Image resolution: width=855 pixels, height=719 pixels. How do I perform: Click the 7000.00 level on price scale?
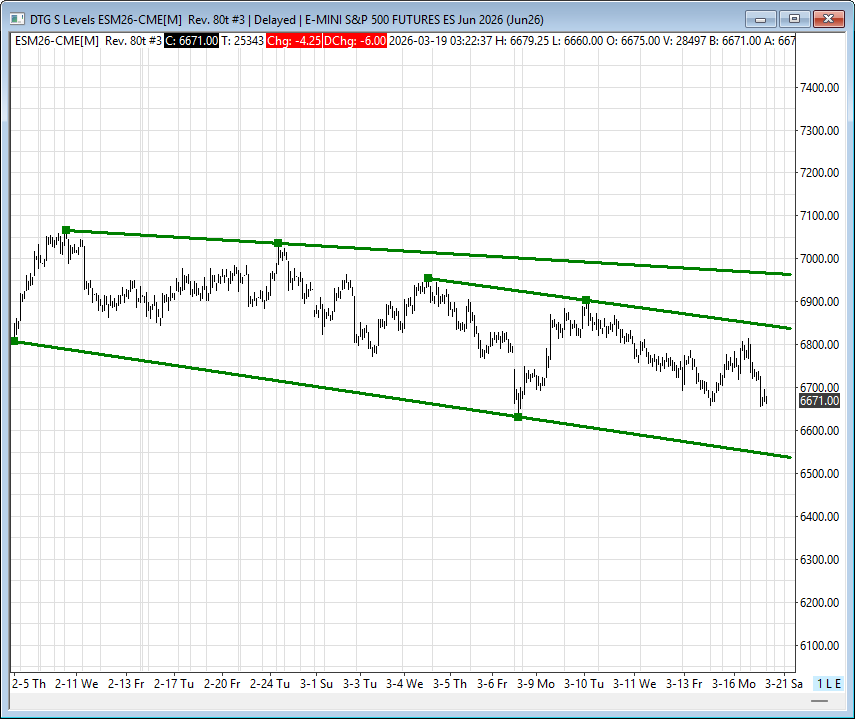tap(818, 259)
